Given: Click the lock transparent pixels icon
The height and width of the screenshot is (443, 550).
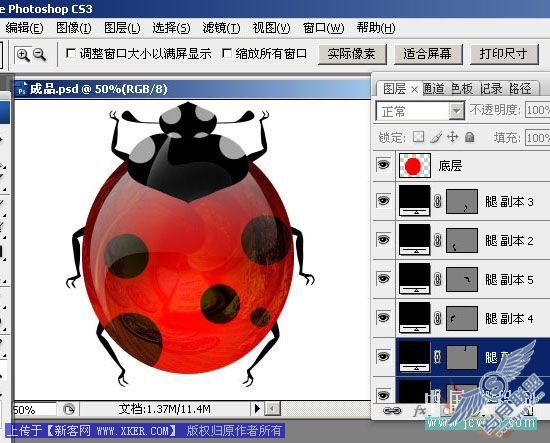Looking at the screenshot, I should 418,137.
